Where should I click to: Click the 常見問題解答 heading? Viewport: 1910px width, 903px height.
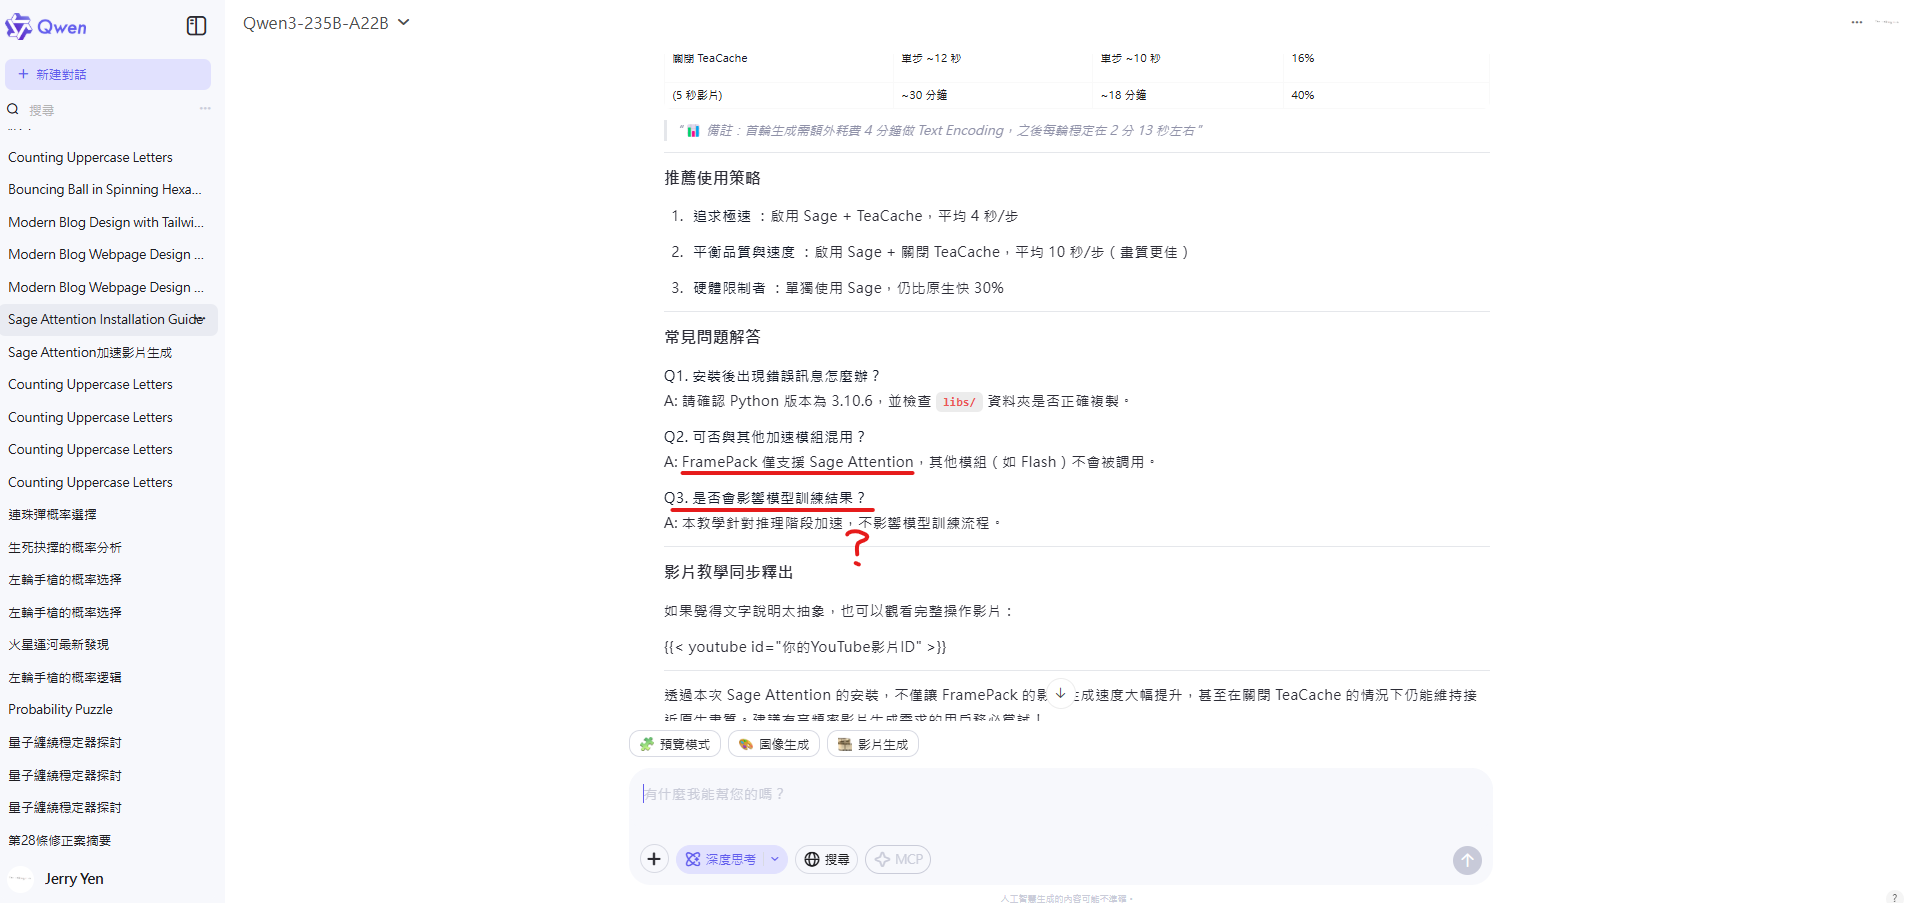point(712,337)
